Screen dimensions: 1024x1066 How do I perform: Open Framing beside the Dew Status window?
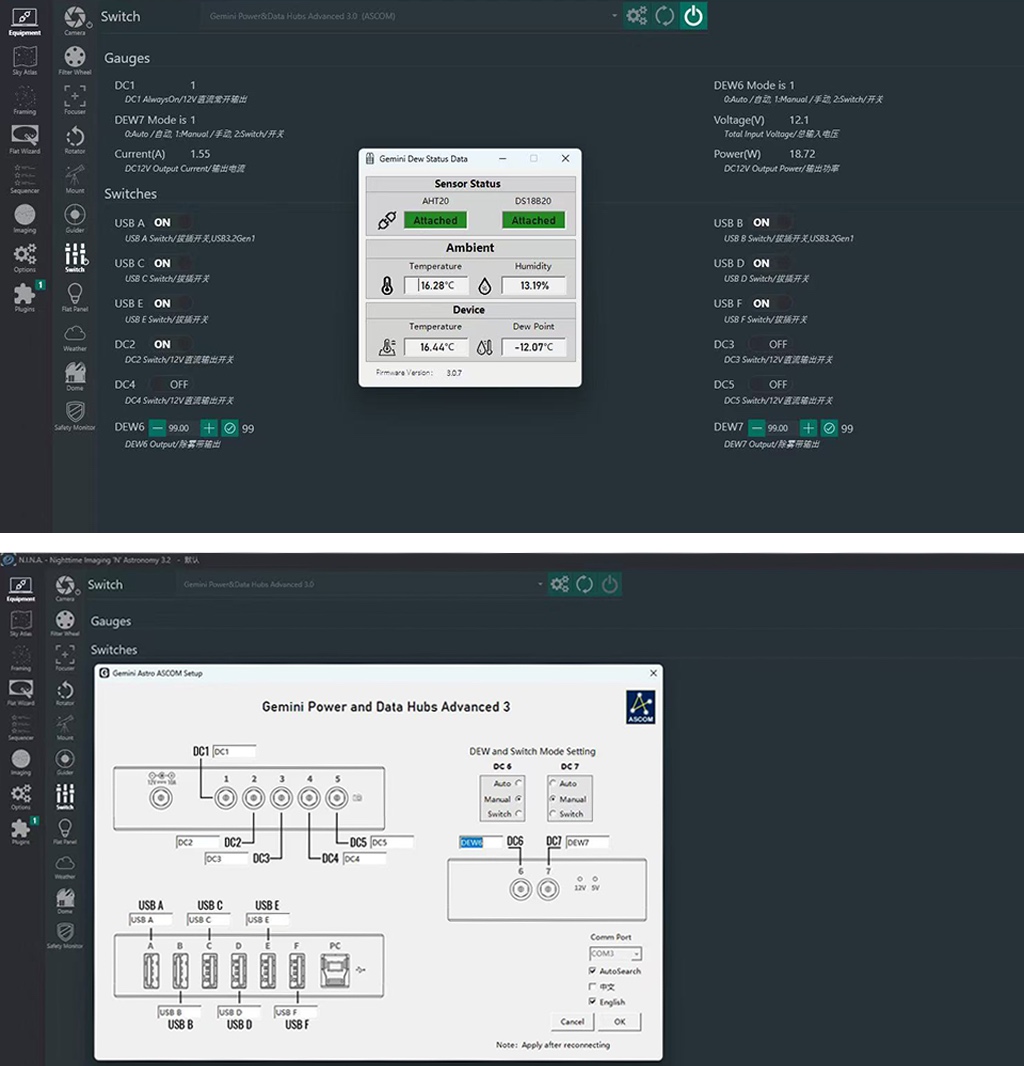[x=24, y=100]
